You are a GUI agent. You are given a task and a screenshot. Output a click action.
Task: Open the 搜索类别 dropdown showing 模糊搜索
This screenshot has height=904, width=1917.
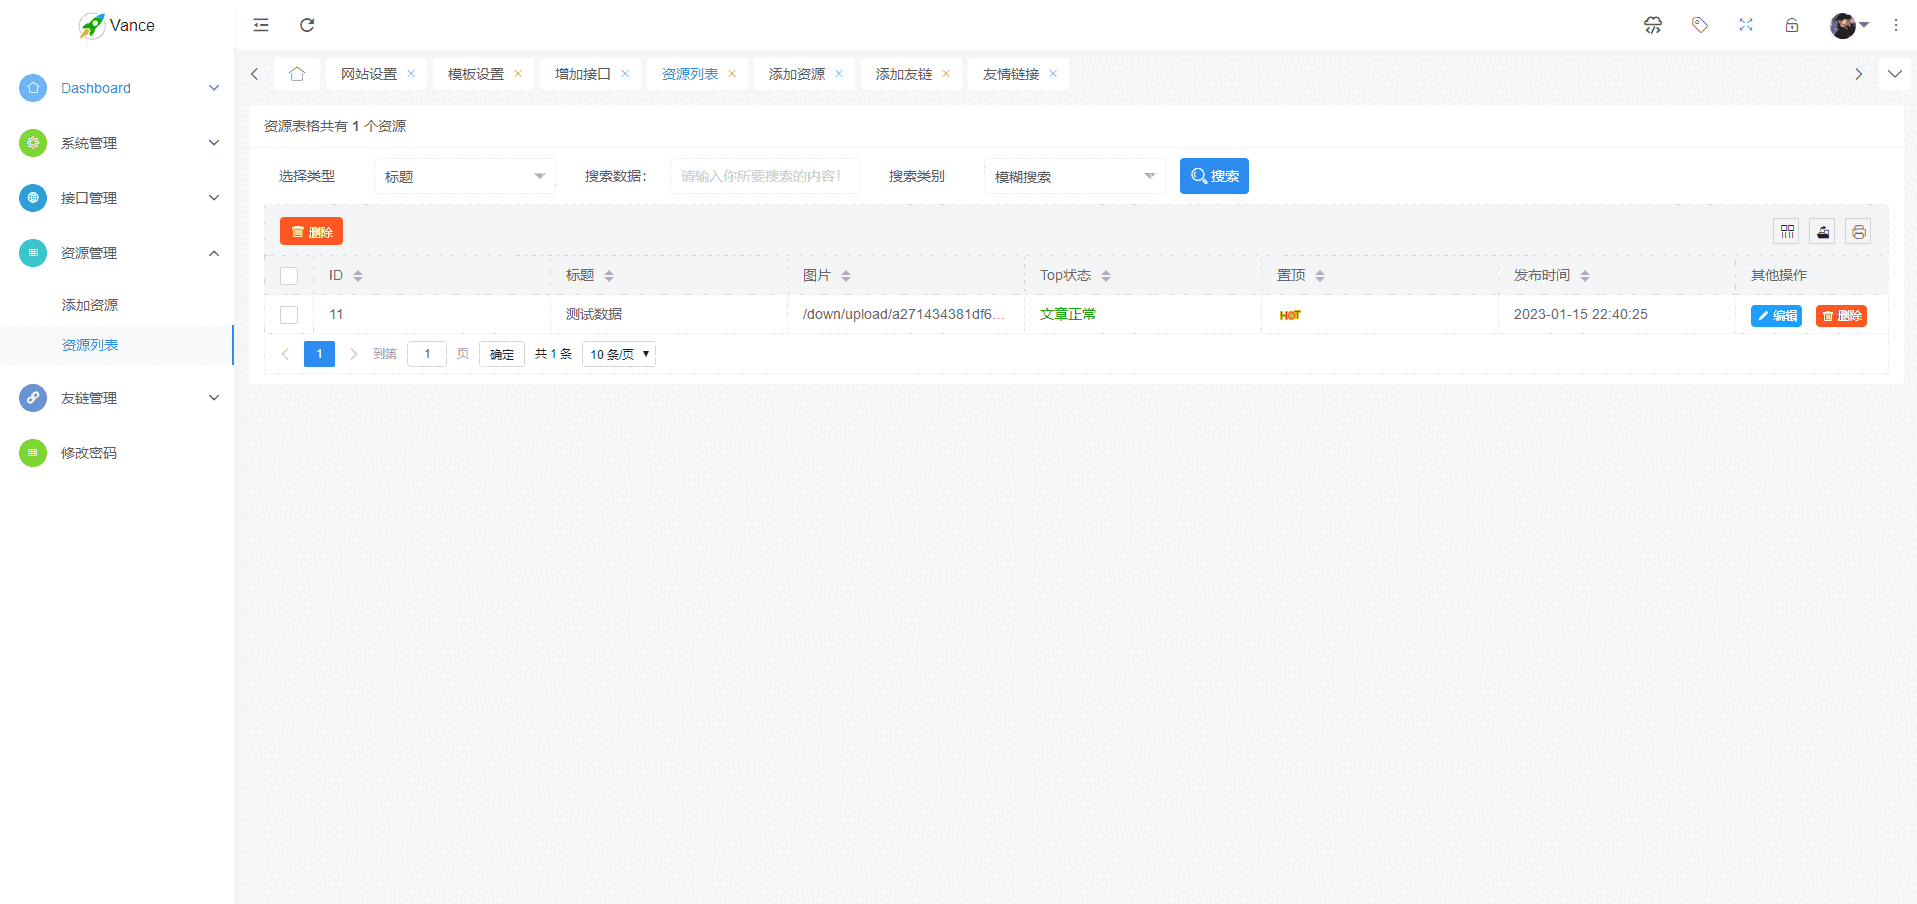pos(1073,177)
